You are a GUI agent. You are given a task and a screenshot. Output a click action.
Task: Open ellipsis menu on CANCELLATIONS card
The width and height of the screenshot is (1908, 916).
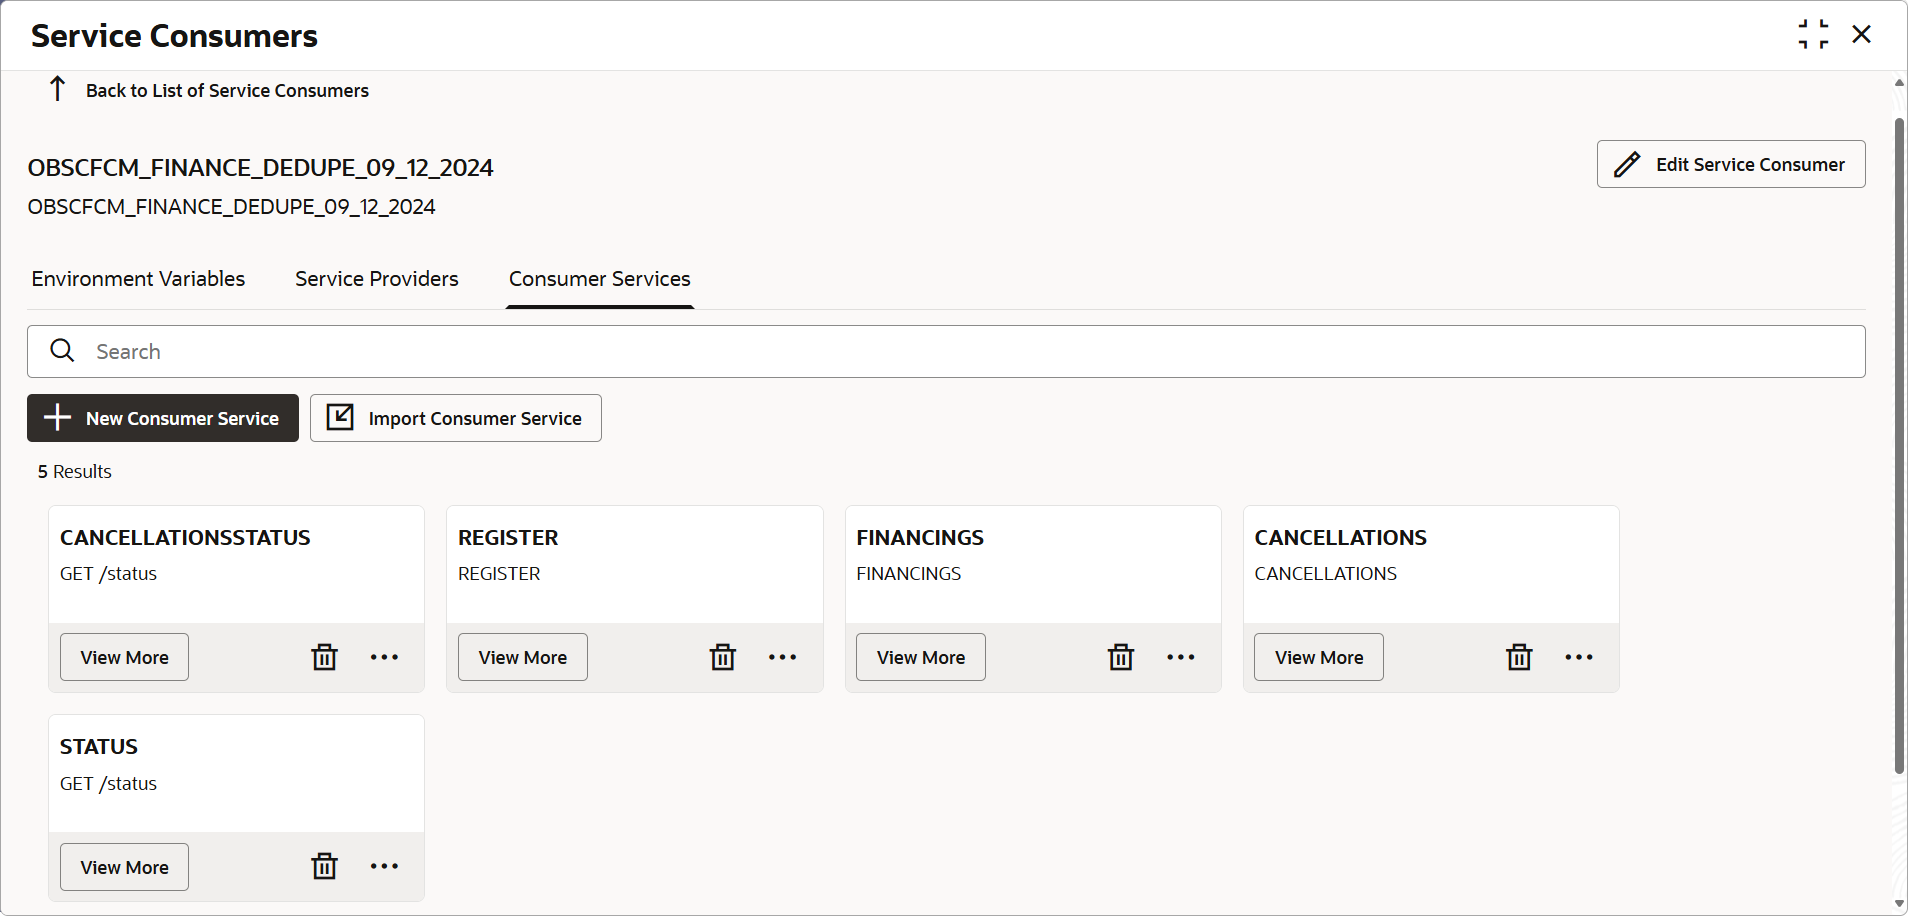tap(1579, 657)
